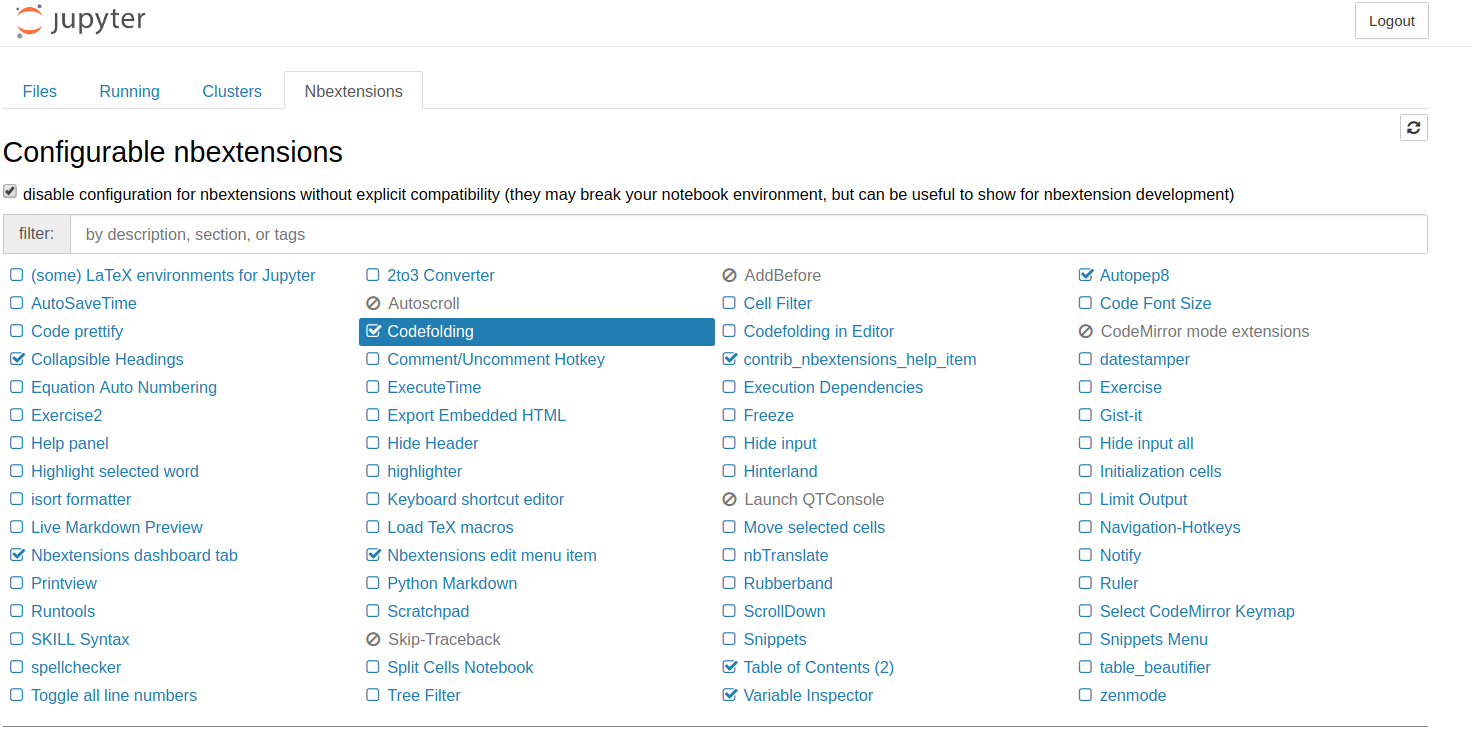Open the Python Markdown extension link
The height and width of the screenshot is (744, 1472).
pos(452,583)
